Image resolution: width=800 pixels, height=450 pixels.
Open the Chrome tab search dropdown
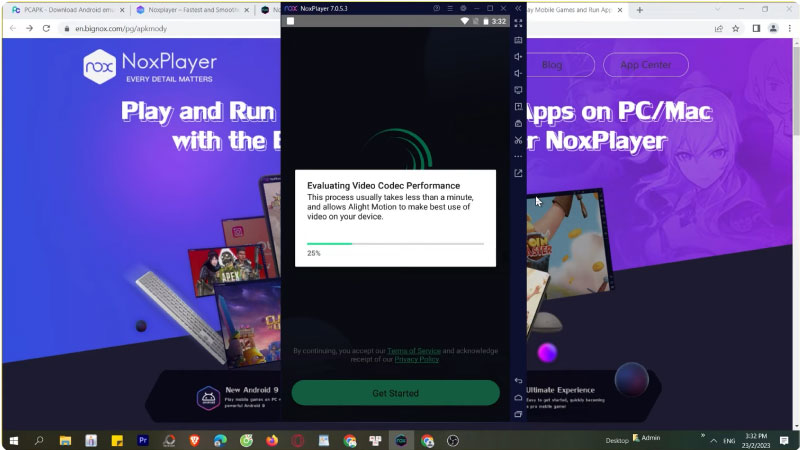coord(717,9)
